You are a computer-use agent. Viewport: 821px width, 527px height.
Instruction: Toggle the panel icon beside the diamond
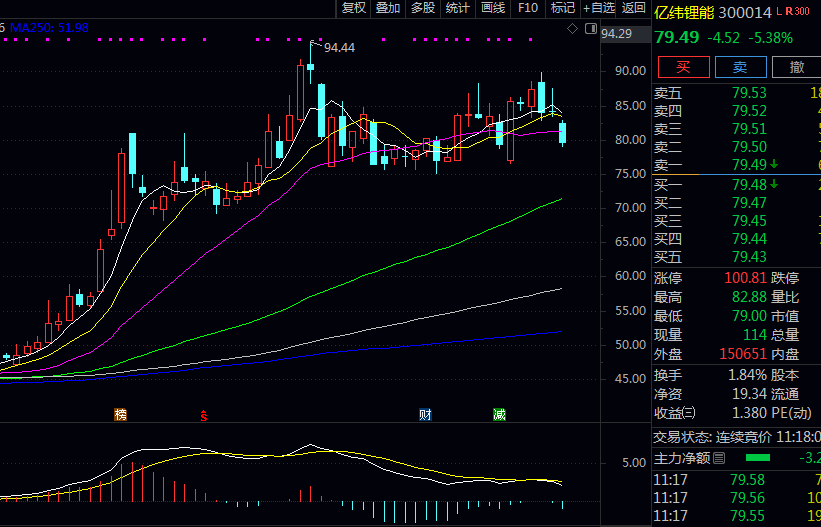(591, 29)
